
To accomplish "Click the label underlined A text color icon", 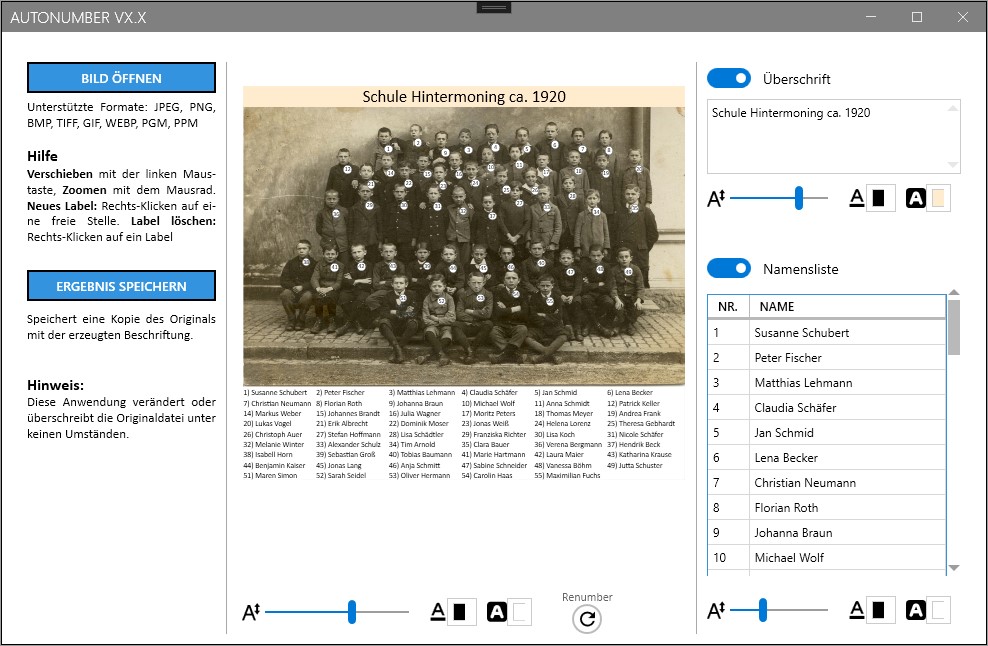I will click(x=437, y=611).
